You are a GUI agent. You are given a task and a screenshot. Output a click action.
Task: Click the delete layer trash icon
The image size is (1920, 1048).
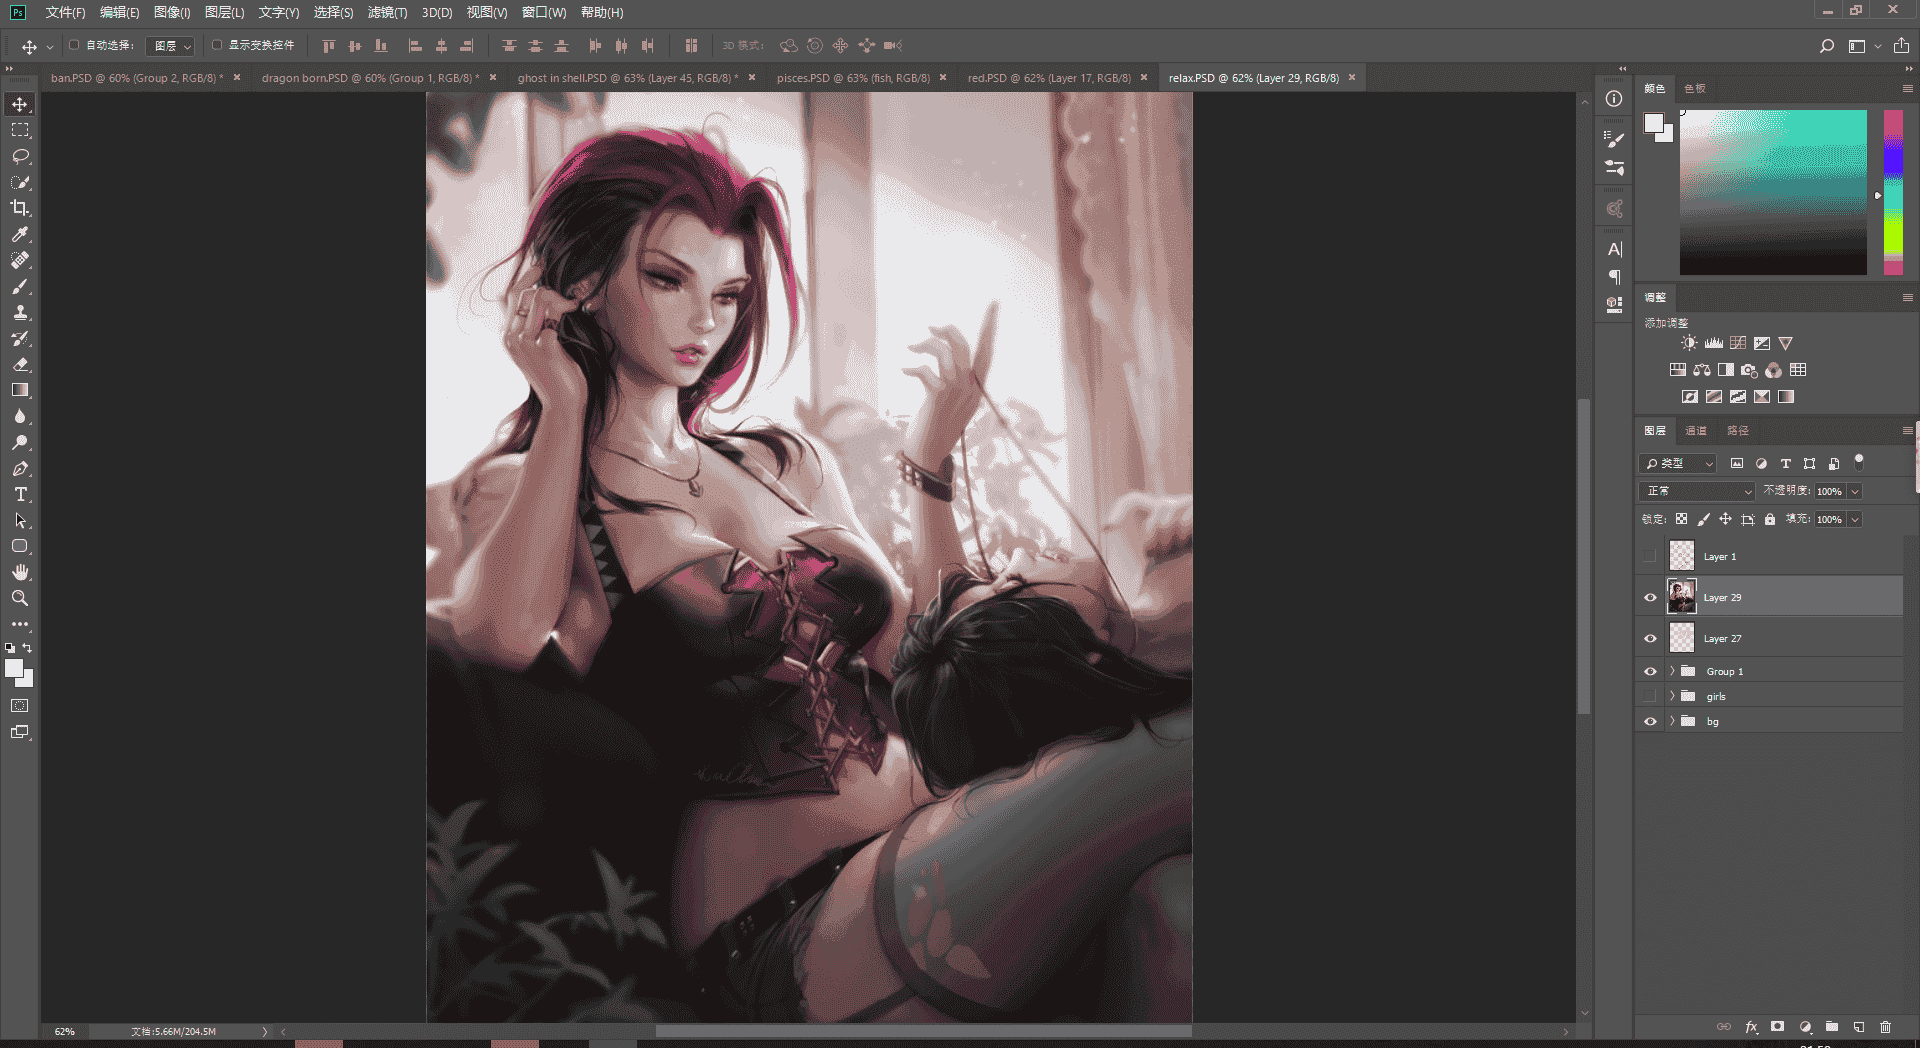1885,1027
